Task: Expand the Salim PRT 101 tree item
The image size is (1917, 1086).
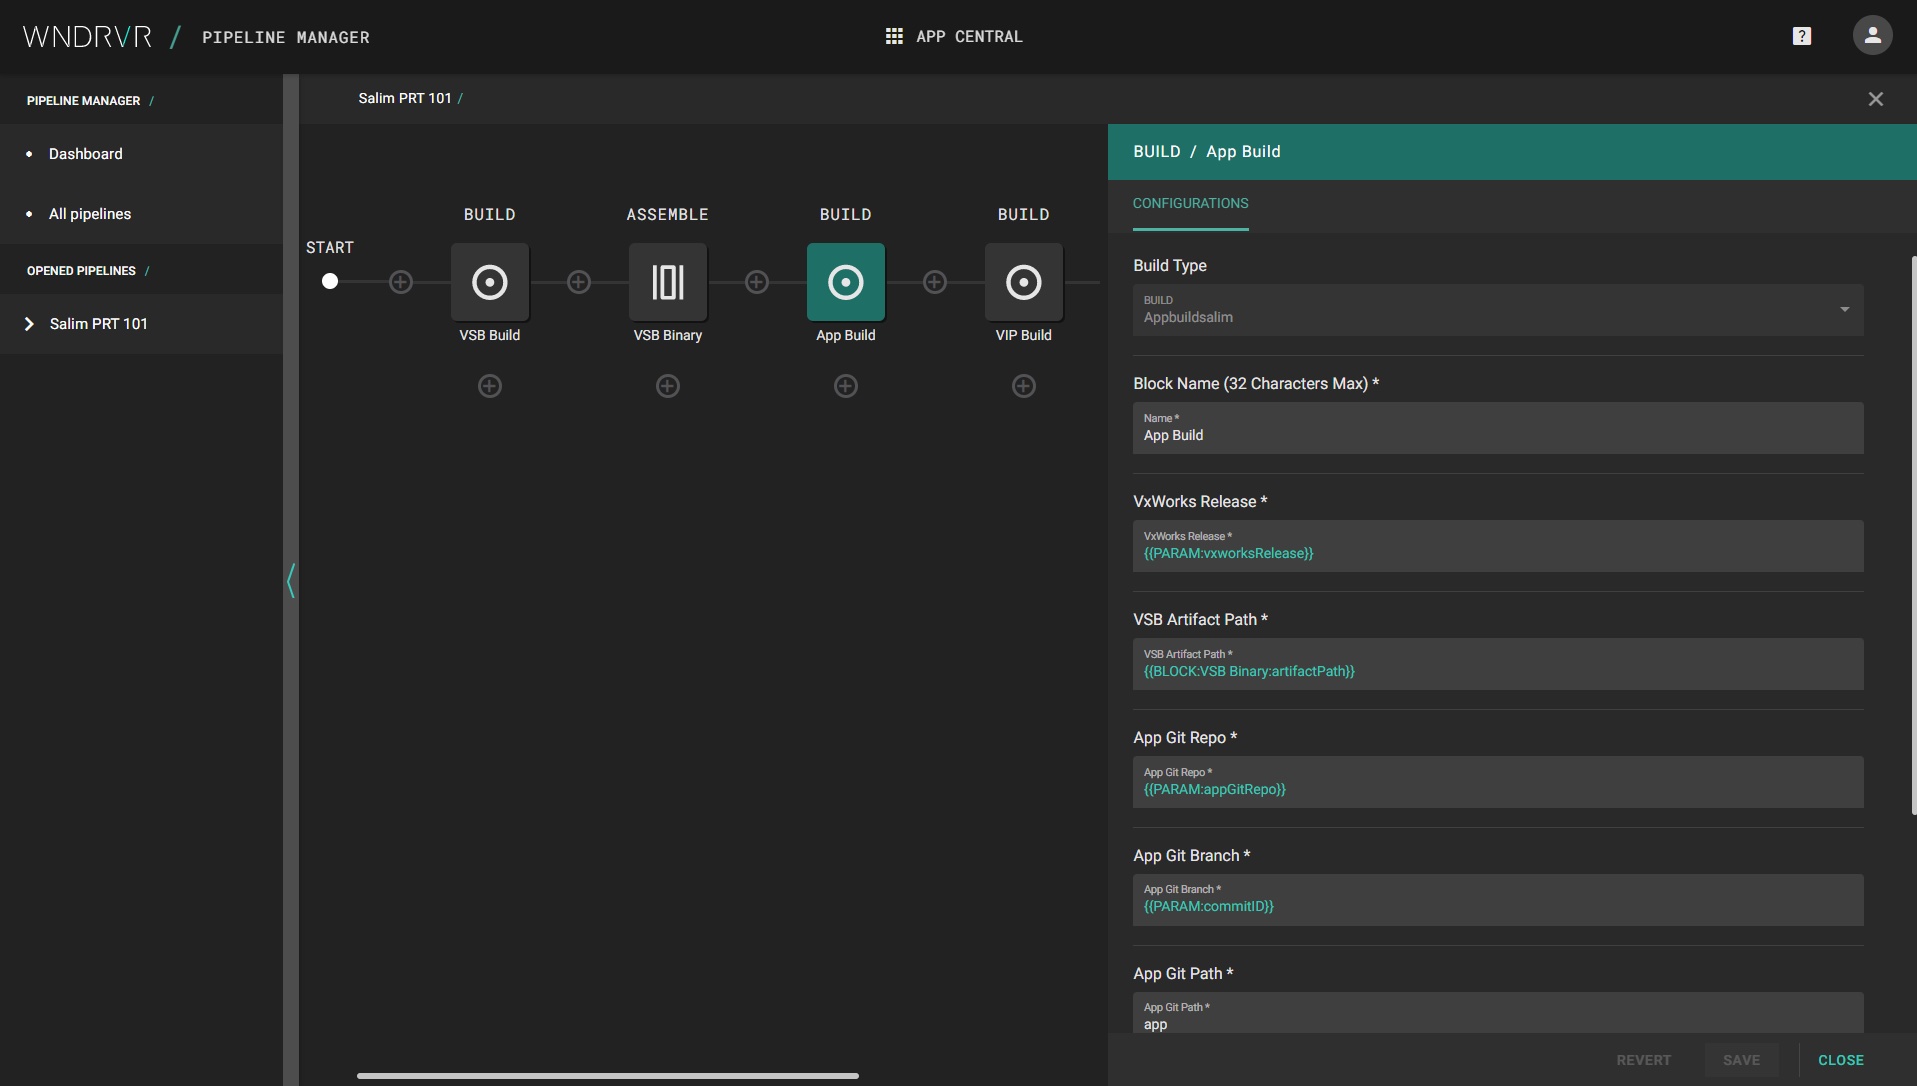Action: [29, 324]
